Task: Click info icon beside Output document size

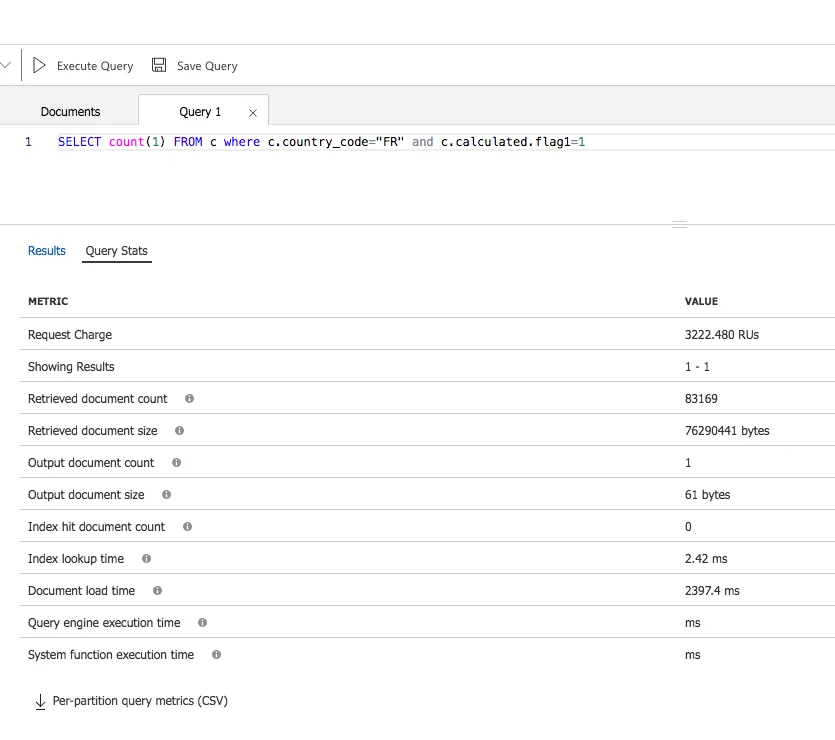Action: point(166,495)
